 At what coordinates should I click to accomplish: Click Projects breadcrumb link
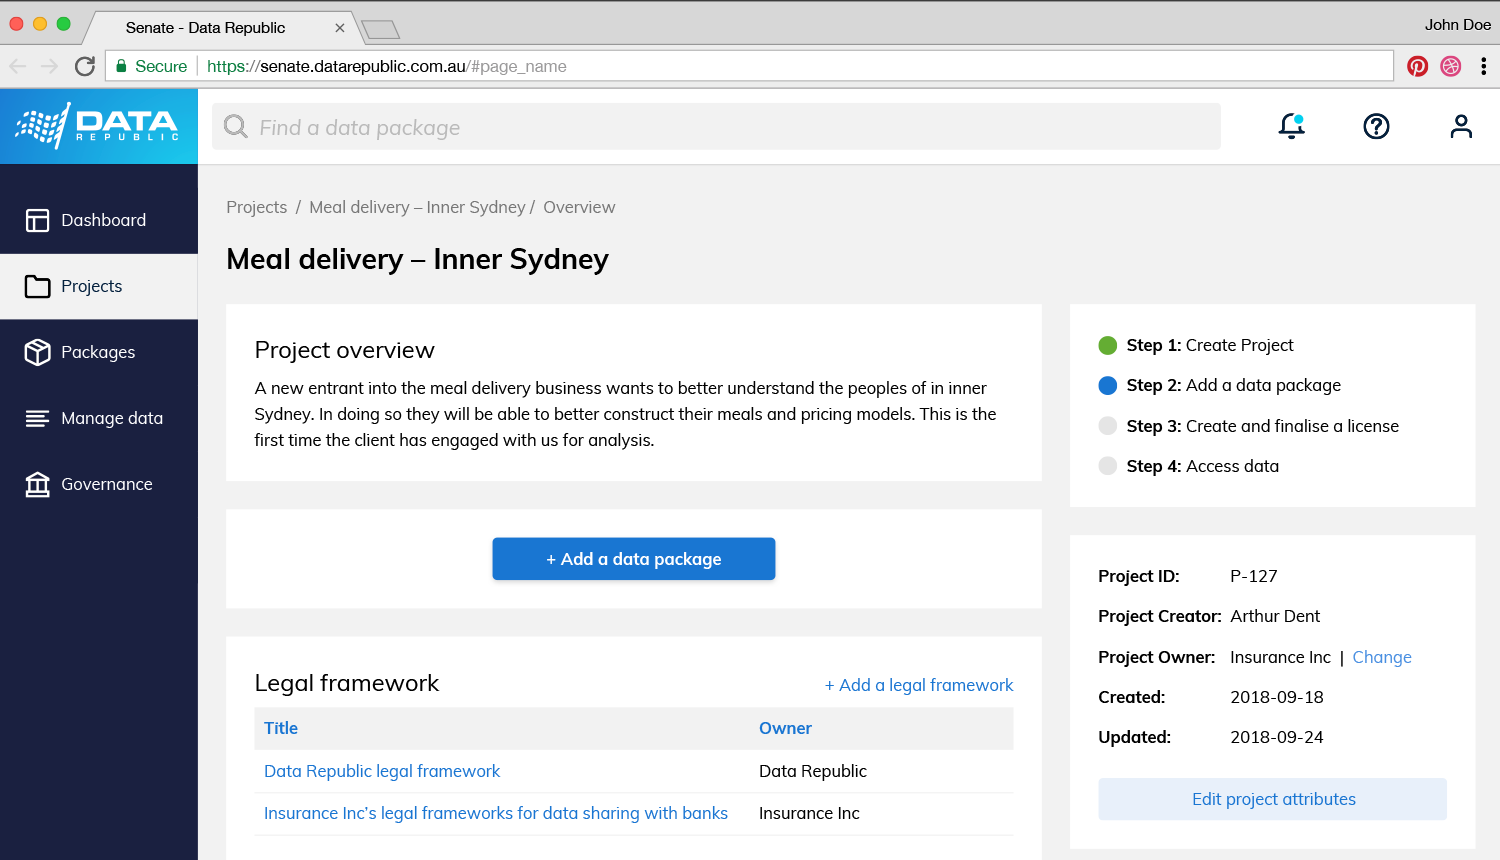[x=256, y=207]
